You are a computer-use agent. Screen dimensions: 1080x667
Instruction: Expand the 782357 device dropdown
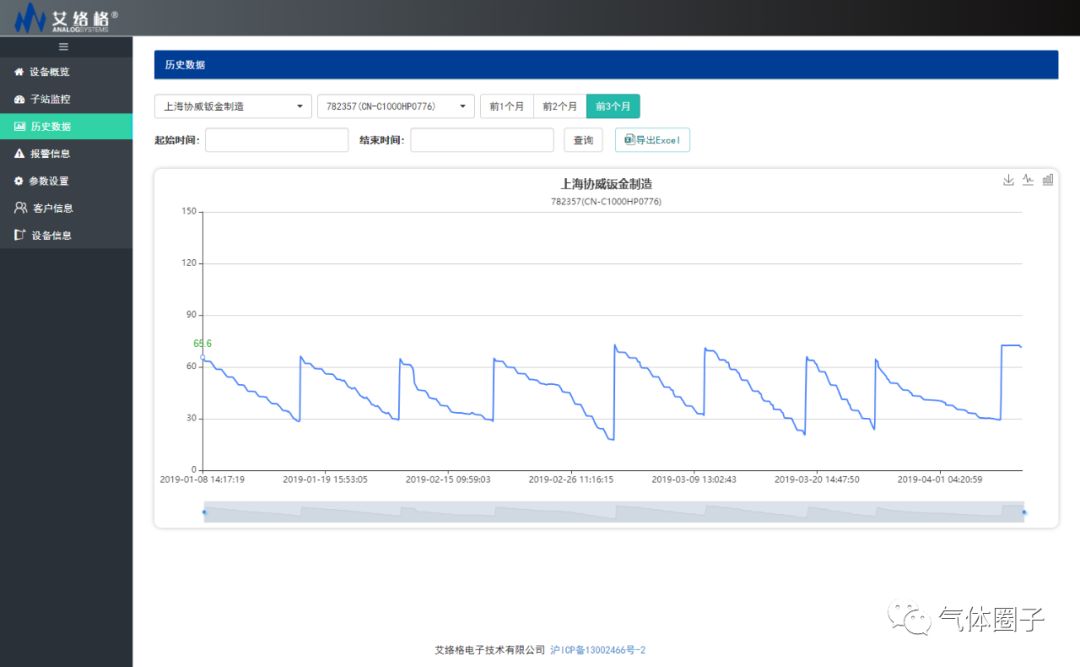pos(395,106)
